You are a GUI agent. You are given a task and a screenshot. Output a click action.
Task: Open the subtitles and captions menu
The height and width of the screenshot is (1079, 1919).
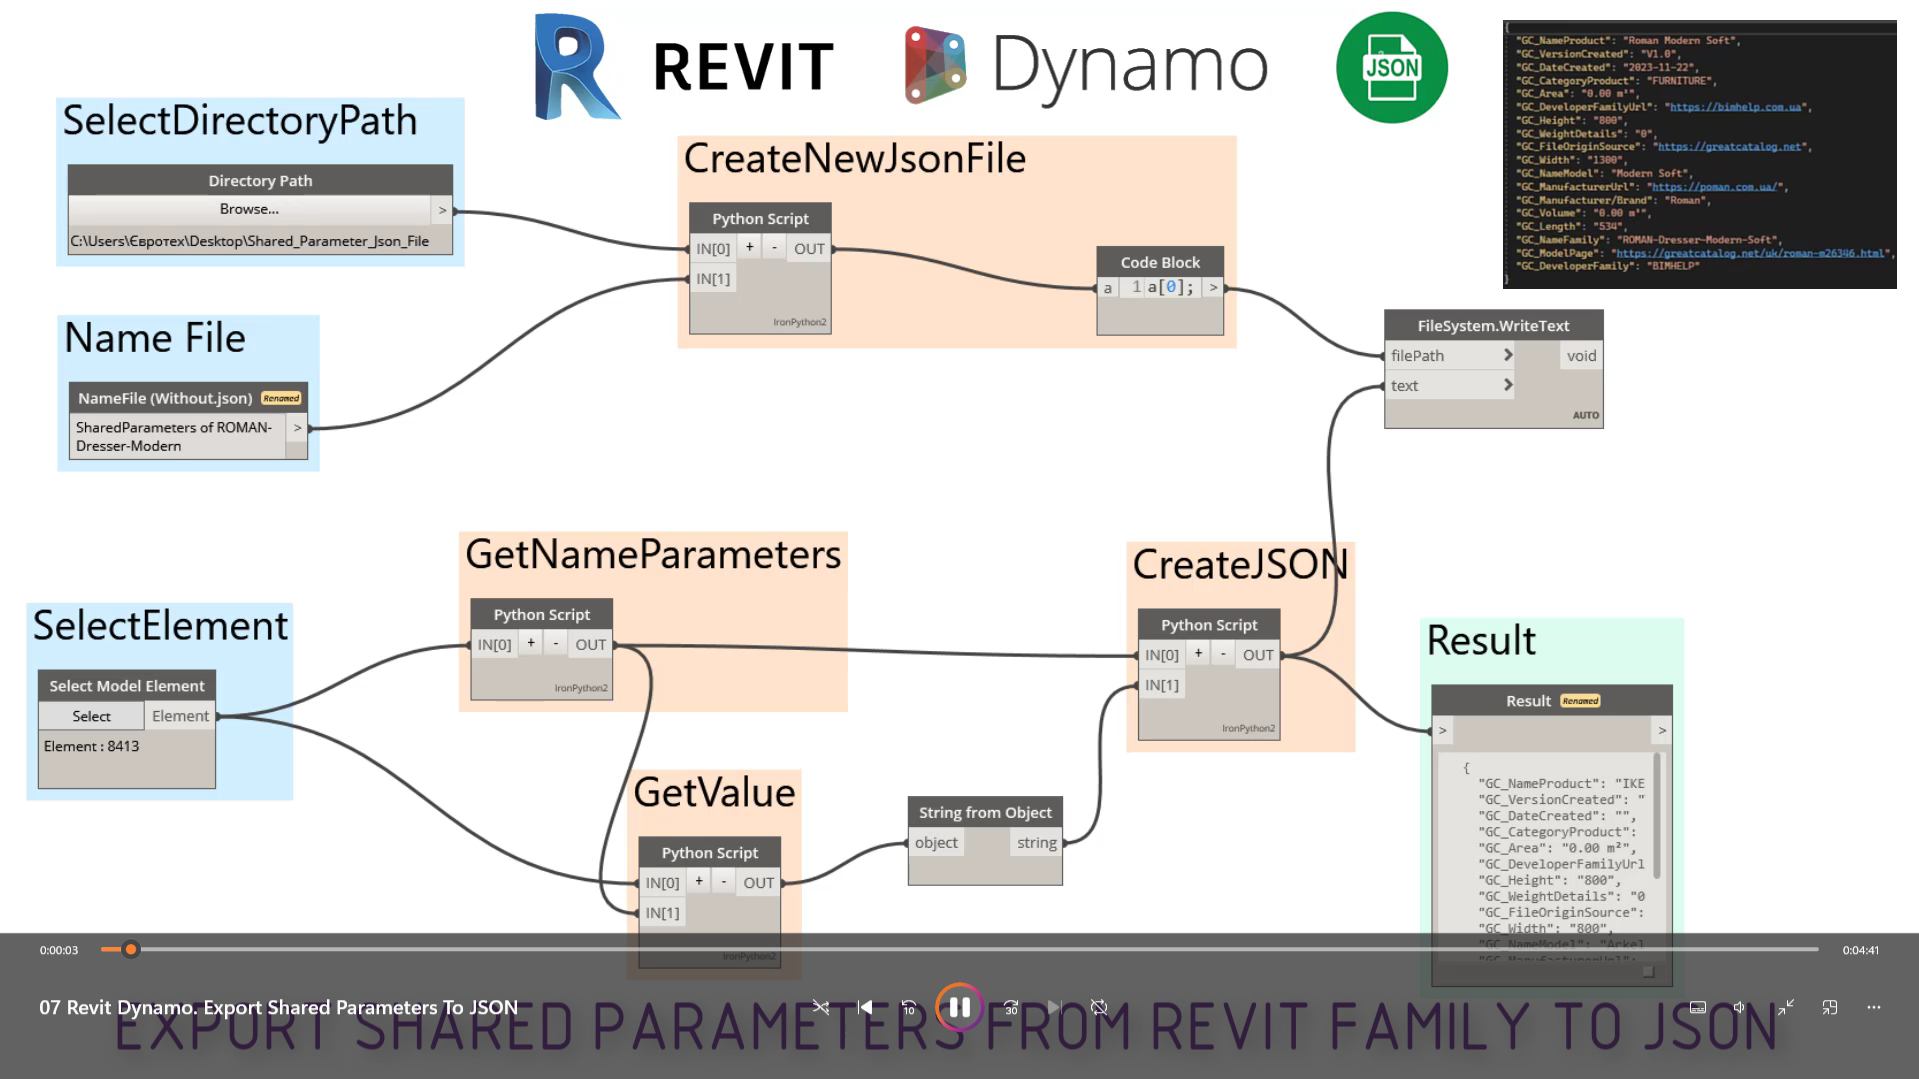[x=1697, y=1007]
